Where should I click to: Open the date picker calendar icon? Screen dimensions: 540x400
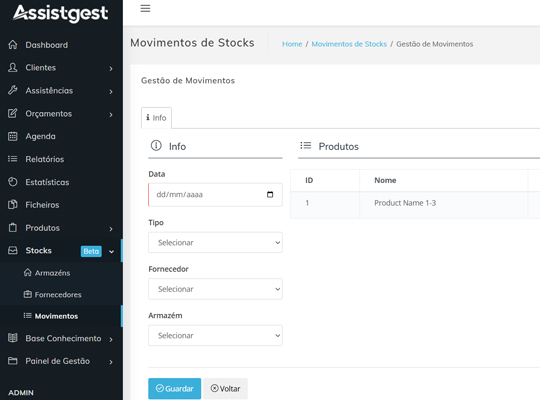[x=270, y=195]
